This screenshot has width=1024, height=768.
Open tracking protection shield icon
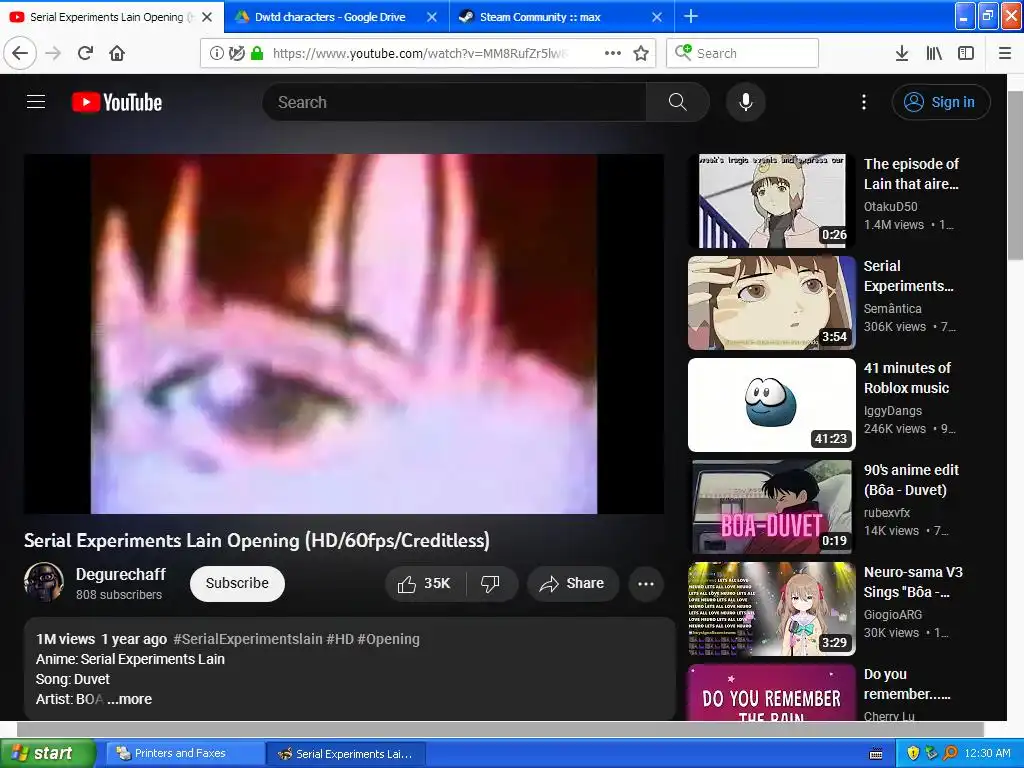coord(237,53)
